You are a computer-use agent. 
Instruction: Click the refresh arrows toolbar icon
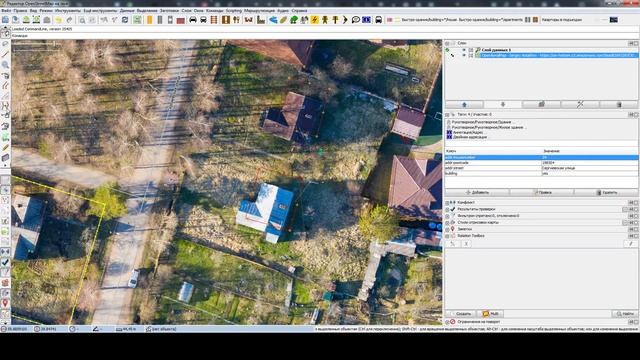125,20
